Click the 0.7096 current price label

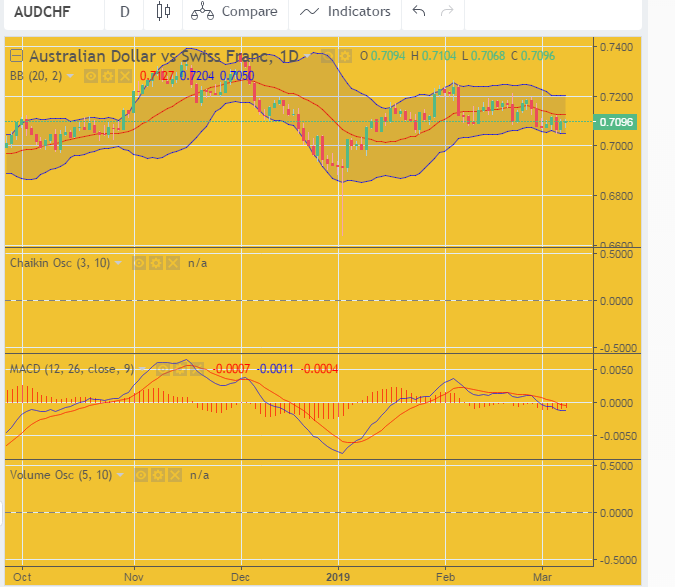(613, 122)
